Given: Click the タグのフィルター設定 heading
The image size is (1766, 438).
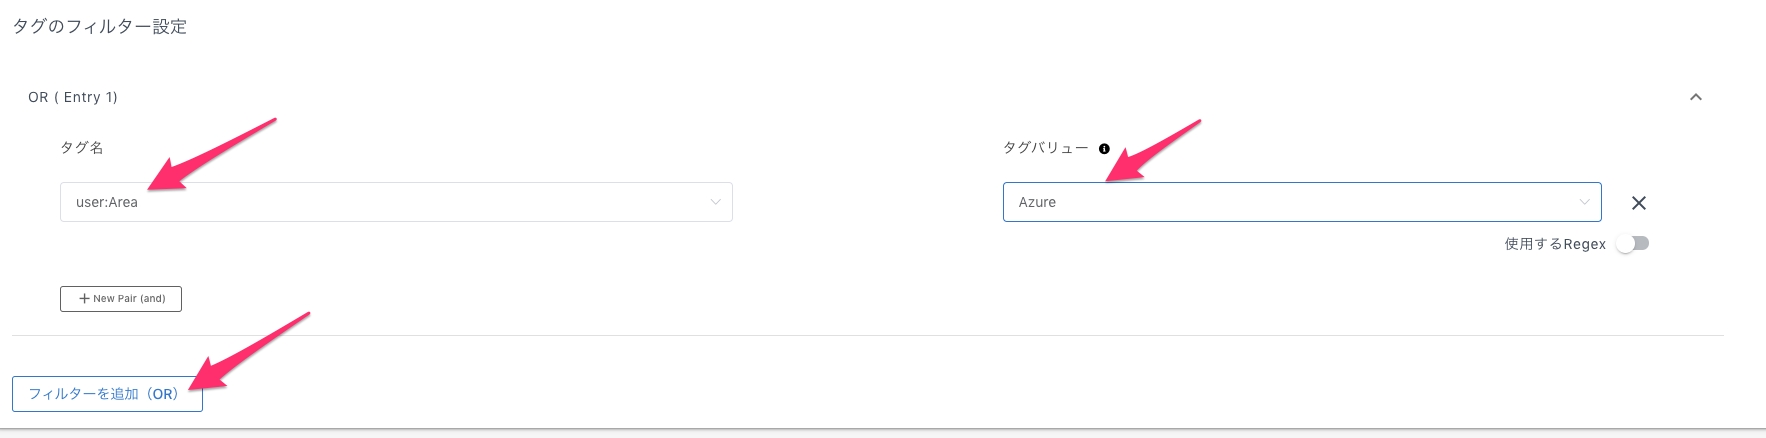Looking at the screenshot, I should [x=99, y=27].
